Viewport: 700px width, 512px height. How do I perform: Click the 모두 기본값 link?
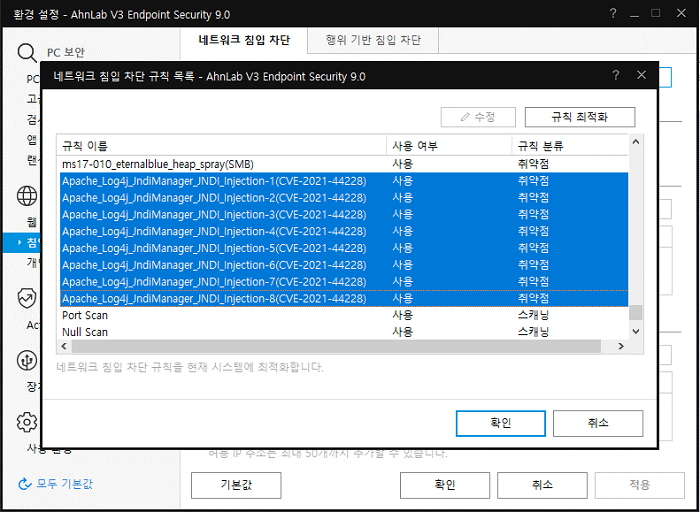click(x=65, y=484)
